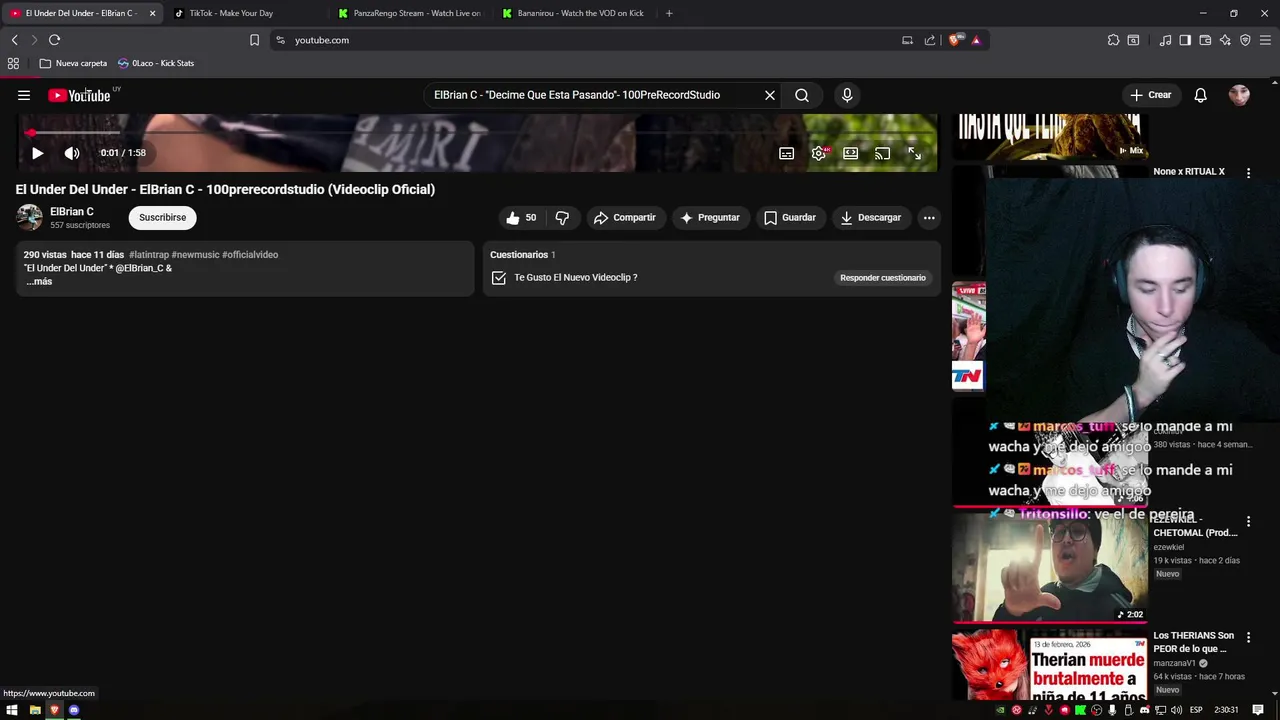This screenshot has width=1280, height=720.
Task: Open Brave Leo AI sparkle icon
Action: click(1225, 40)
